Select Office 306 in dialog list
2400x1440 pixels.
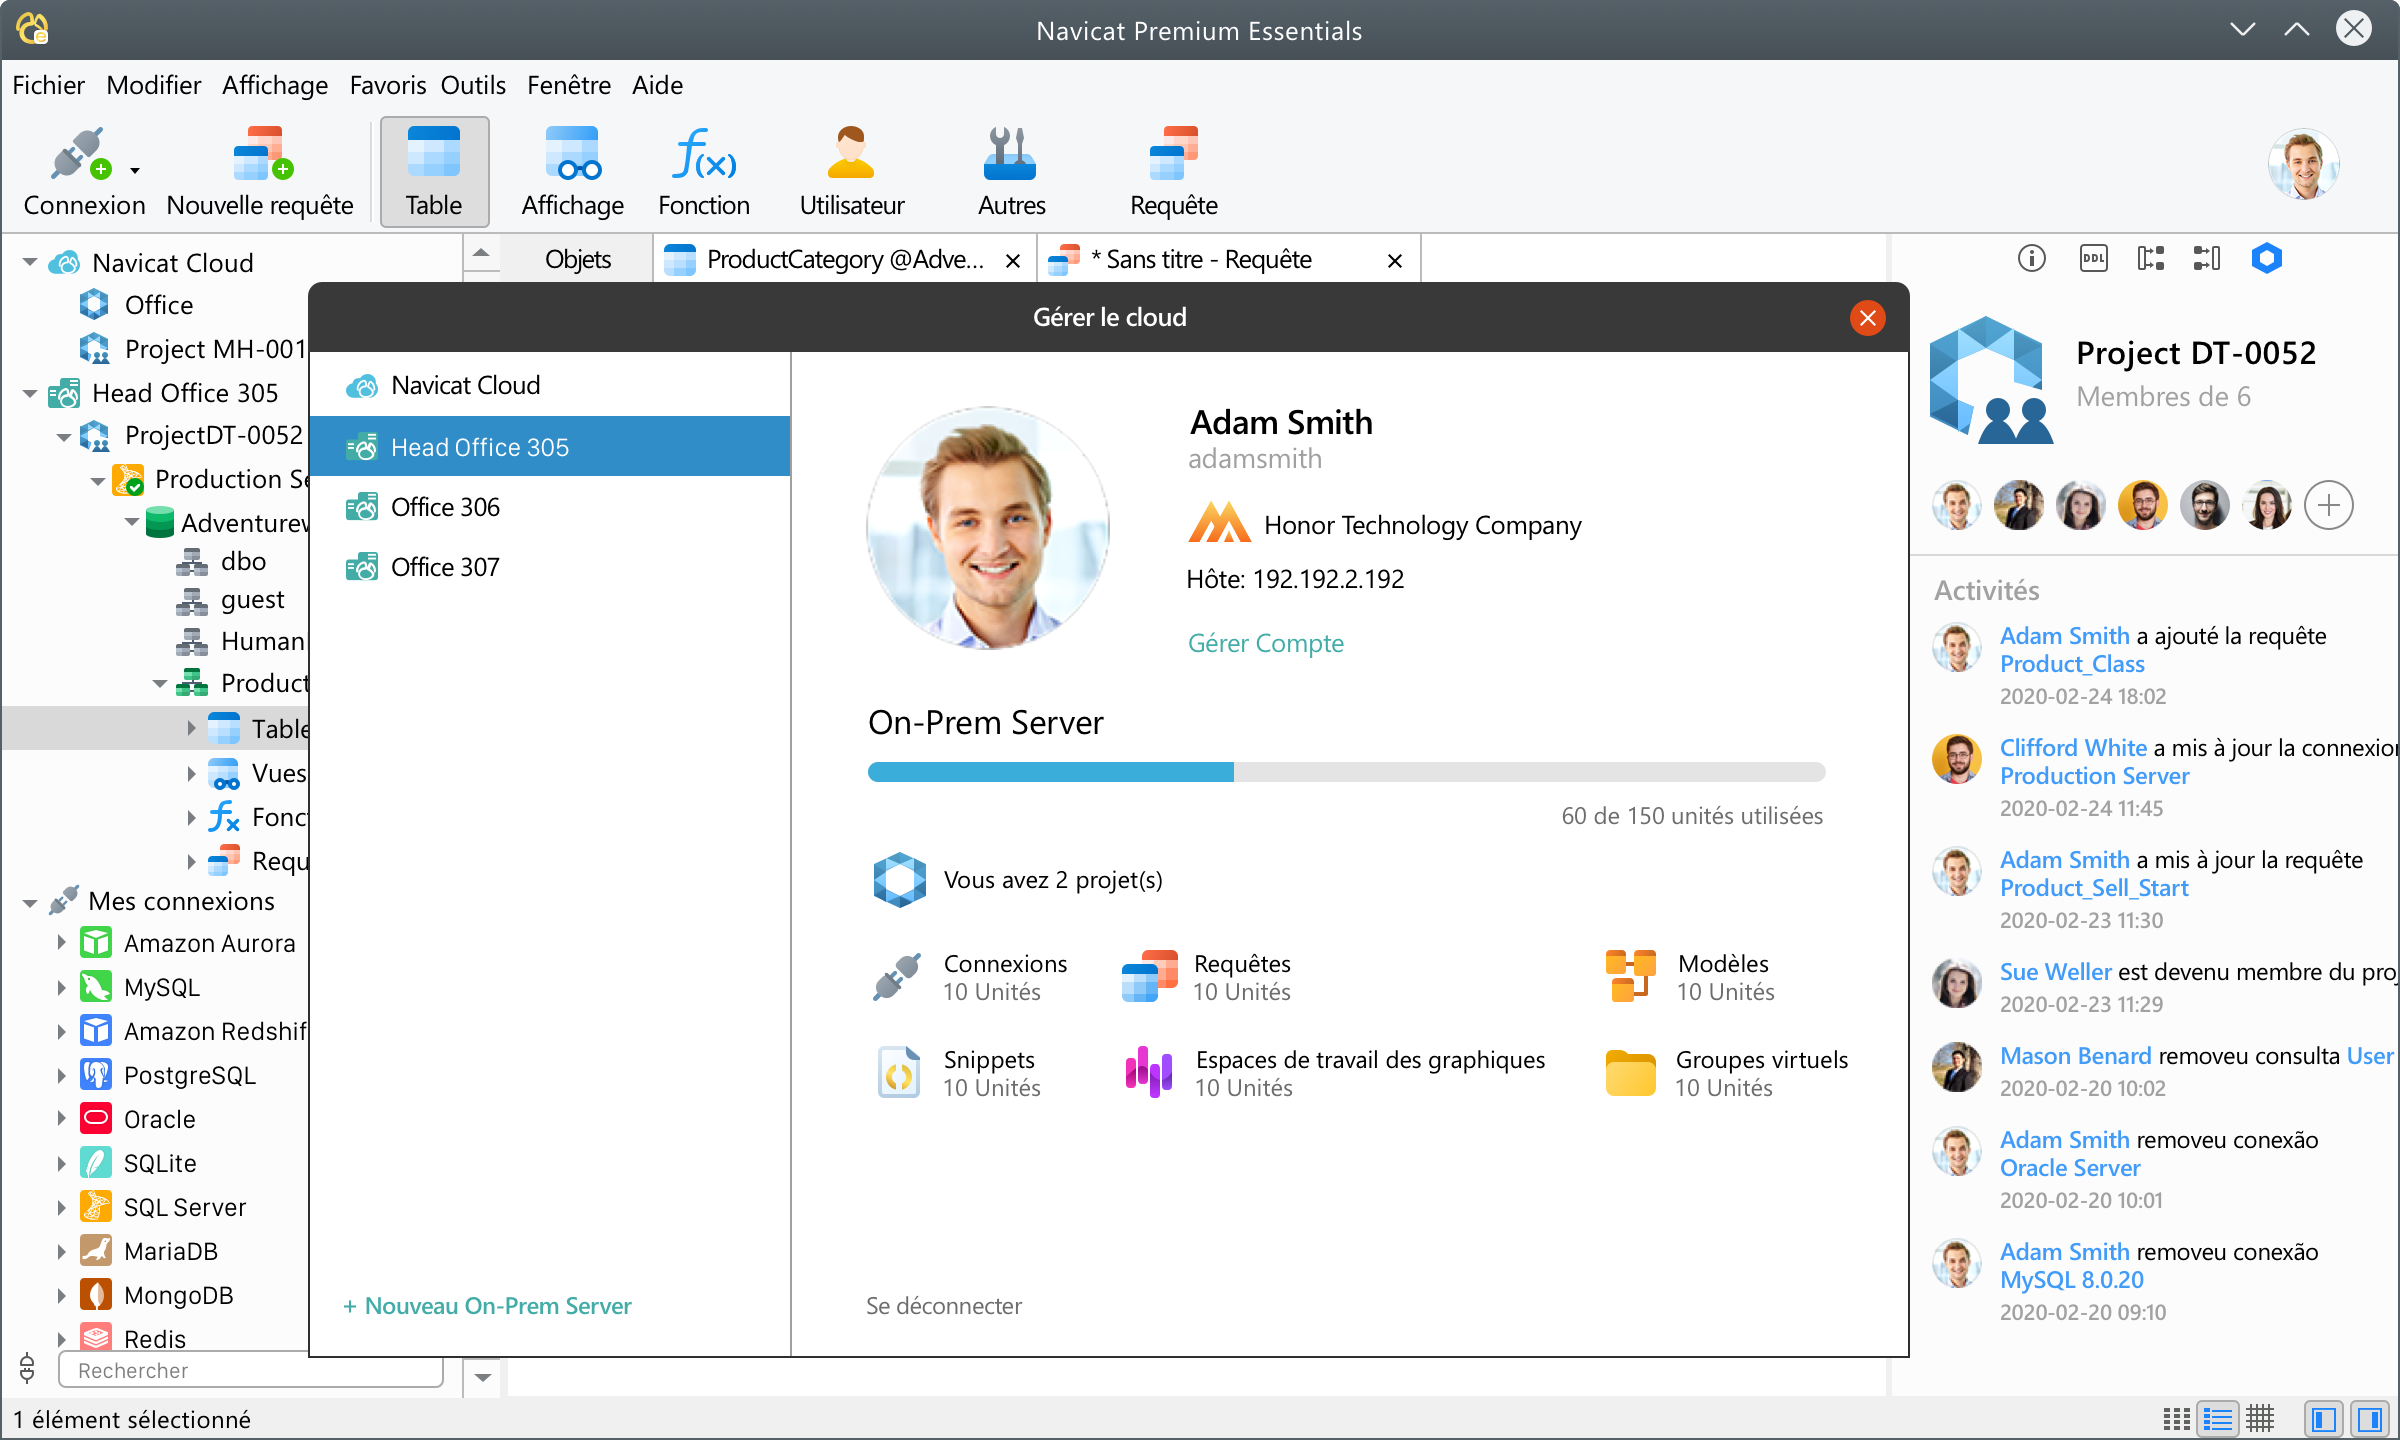coord(550,507)
